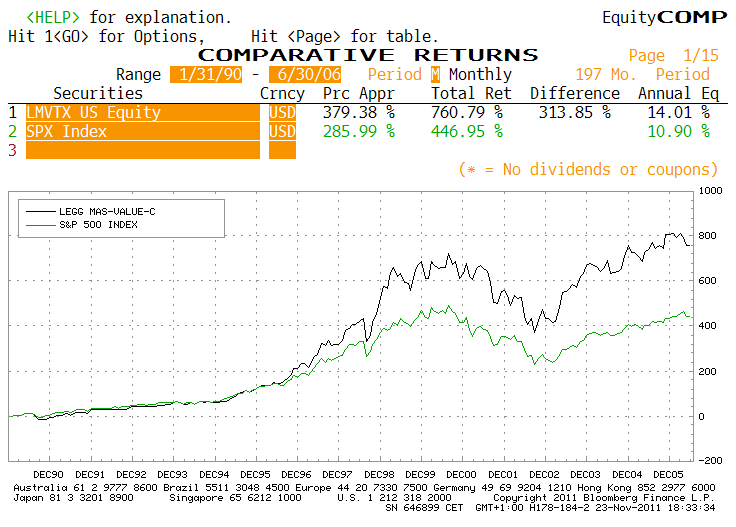
Task: Click the Monthly period label
Action: pyautogui.click(x=480, y=75)
